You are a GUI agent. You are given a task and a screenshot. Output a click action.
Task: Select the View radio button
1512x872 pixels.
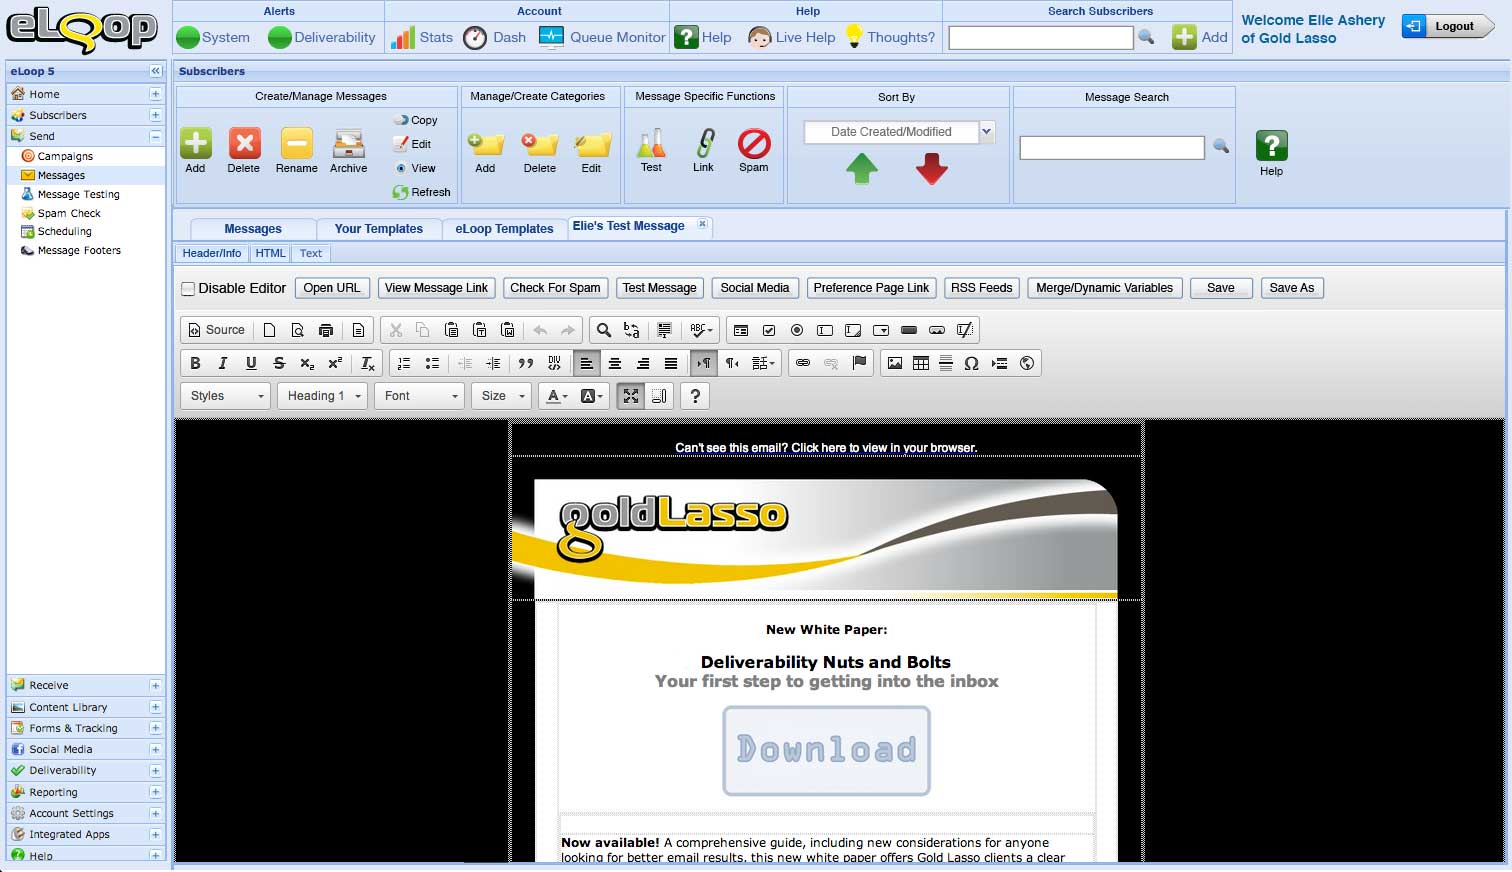tap(401, 168)
